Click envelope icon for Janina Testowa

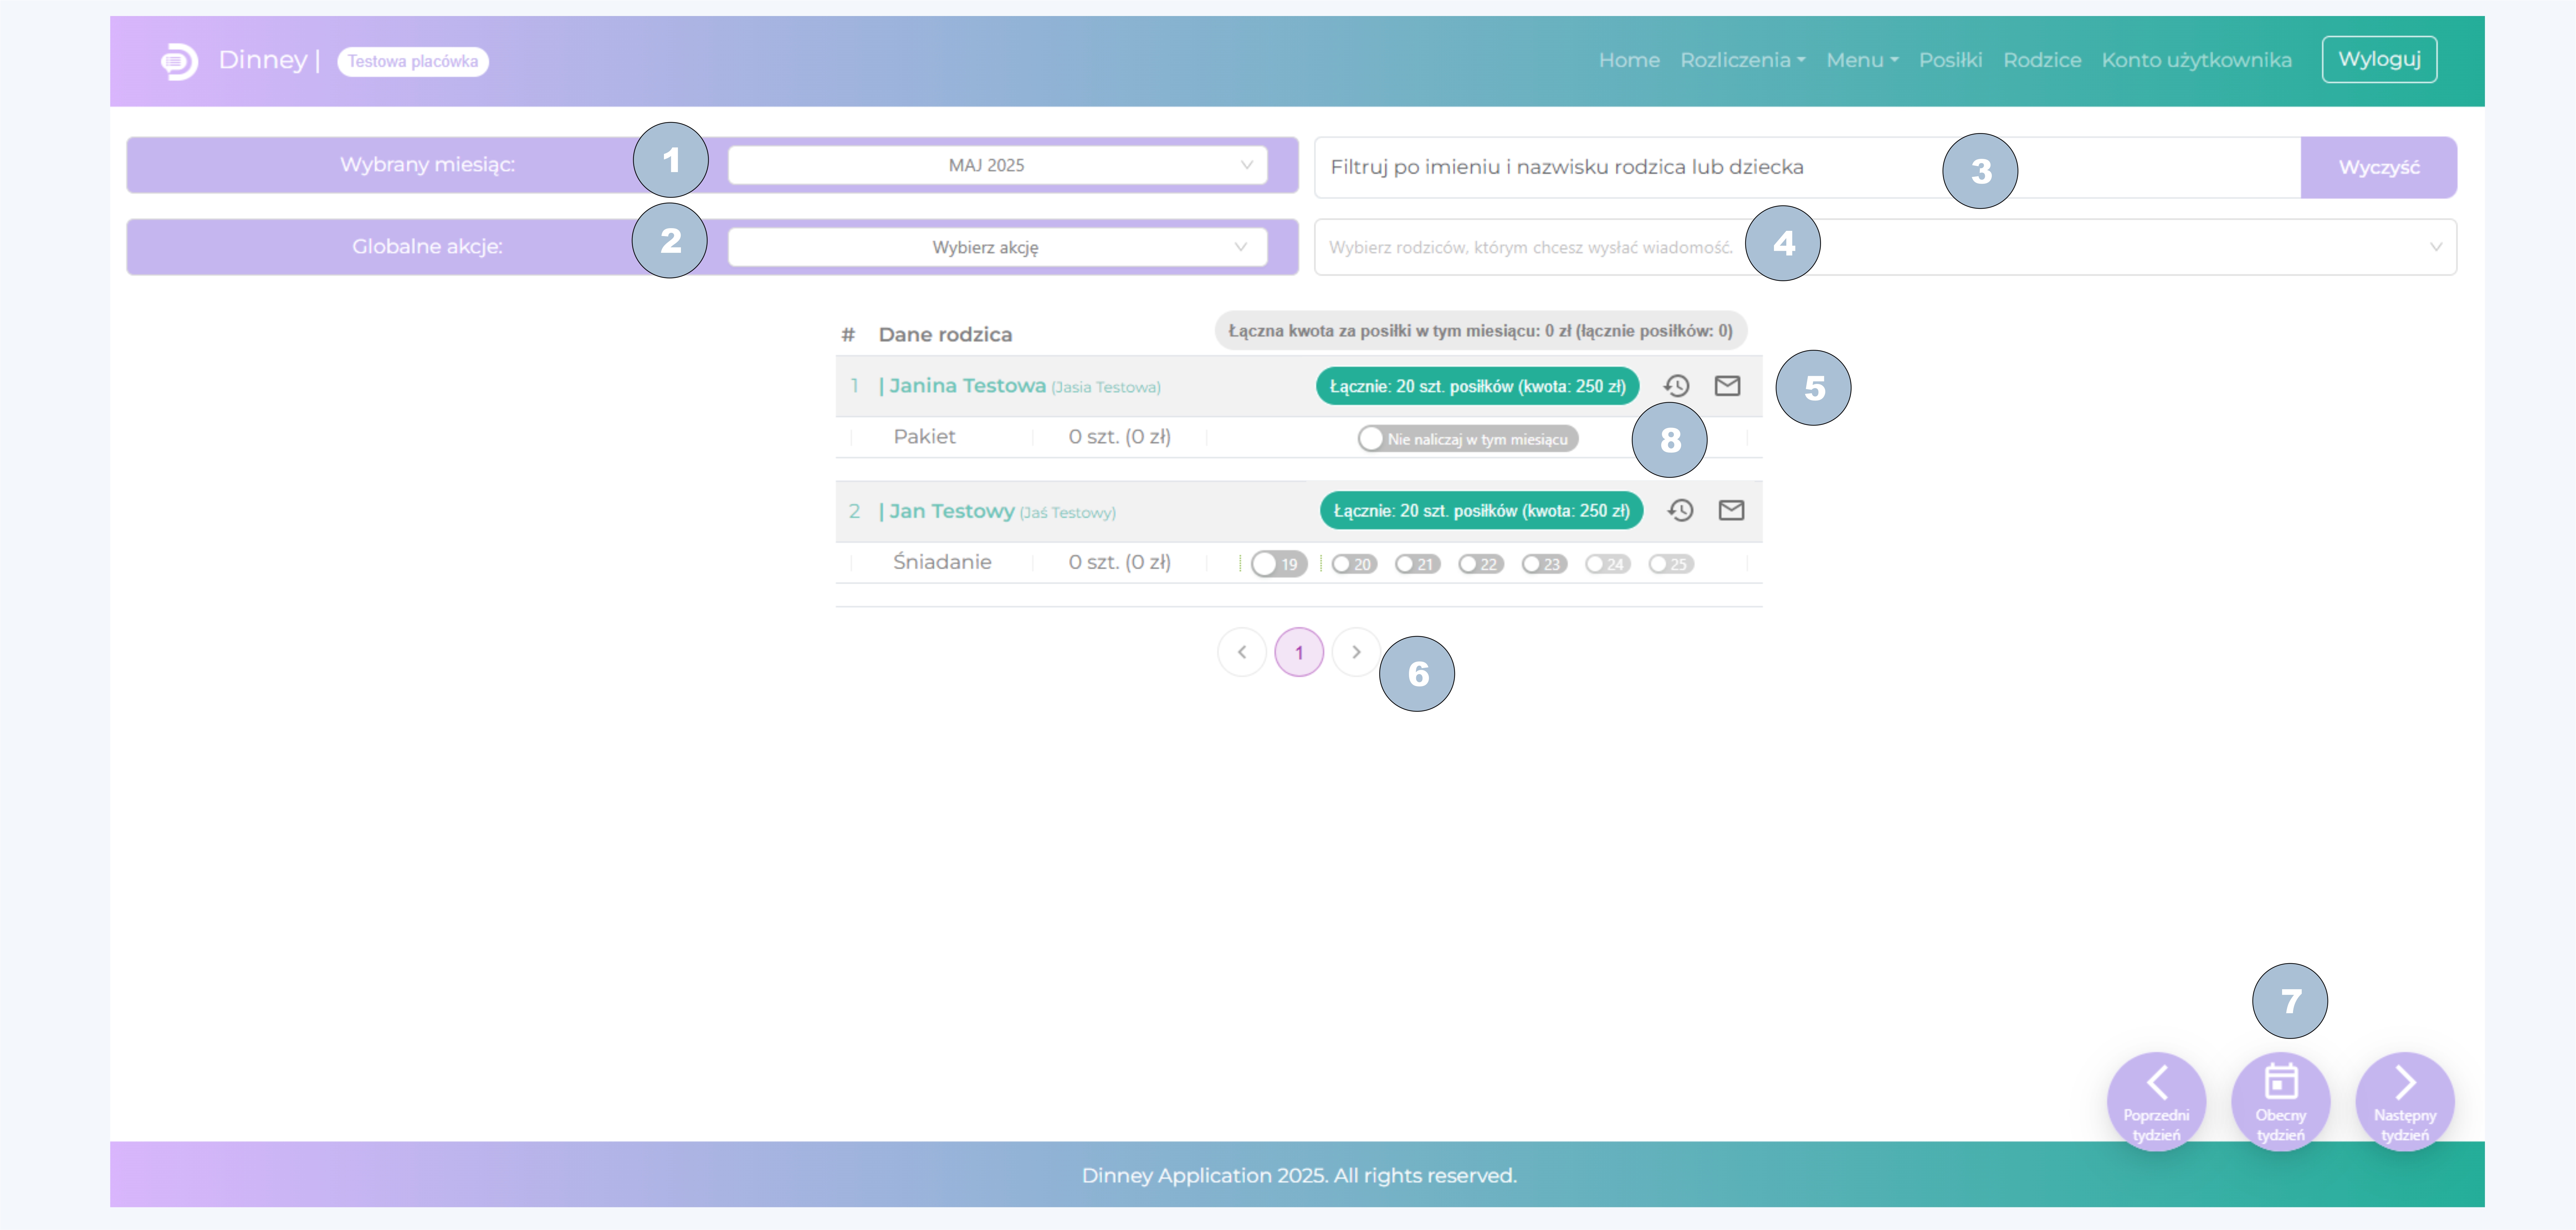[1727, 386]
